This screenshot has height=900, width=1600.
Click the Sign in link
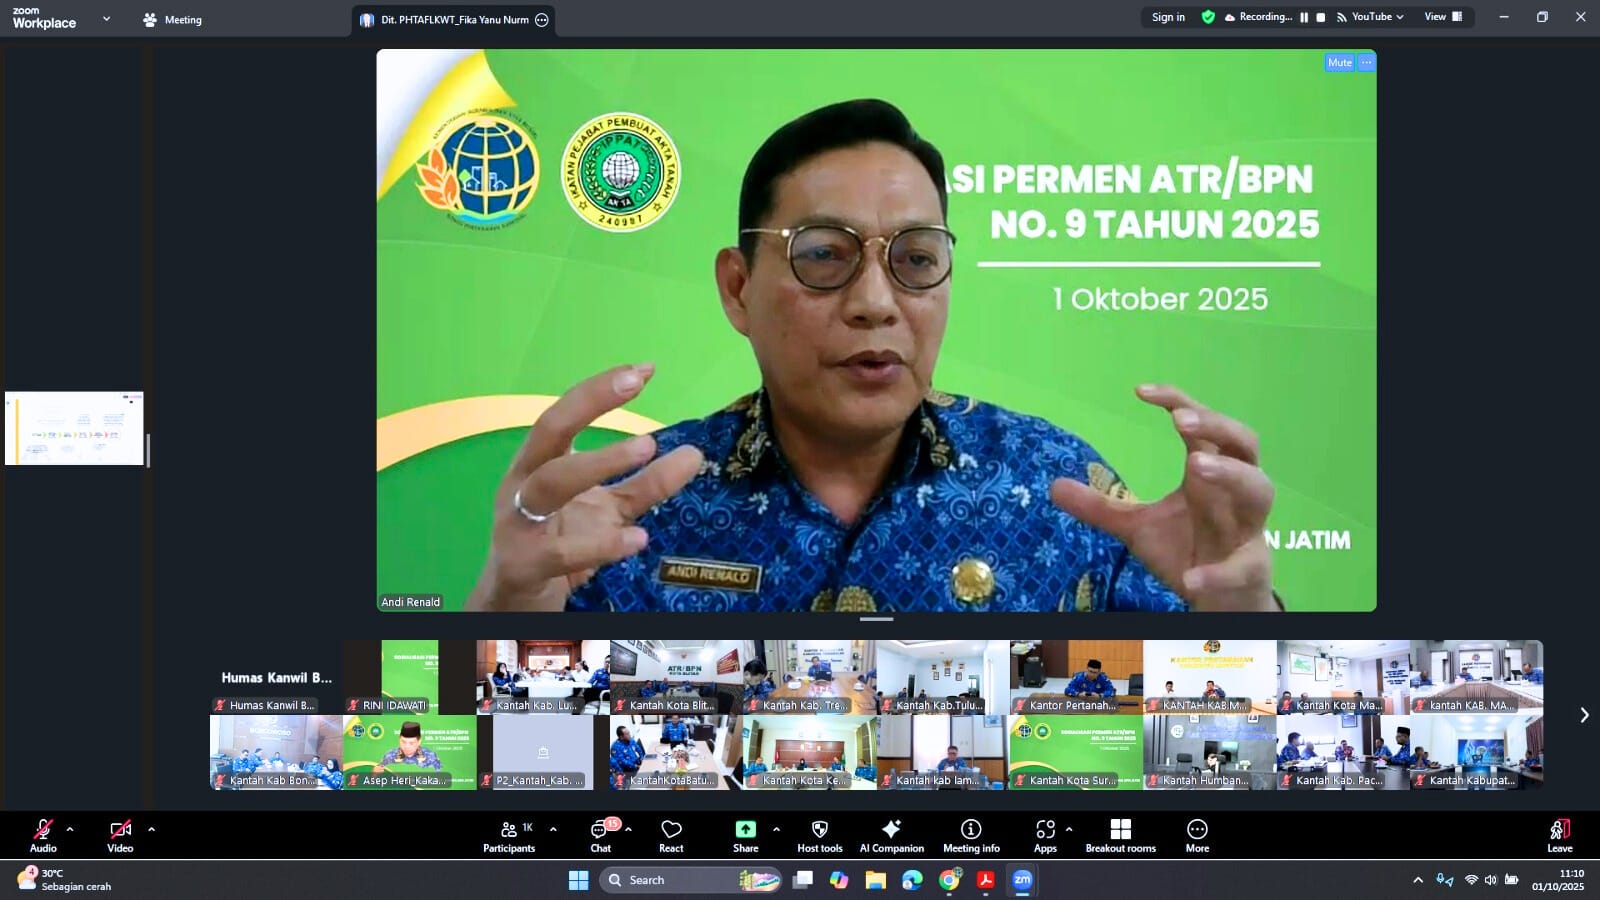pos(1167,16)
